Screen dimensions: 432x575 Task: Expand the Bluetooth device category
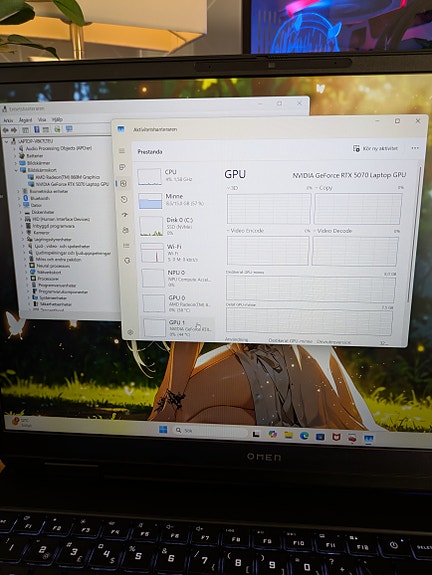click(20, 198)
